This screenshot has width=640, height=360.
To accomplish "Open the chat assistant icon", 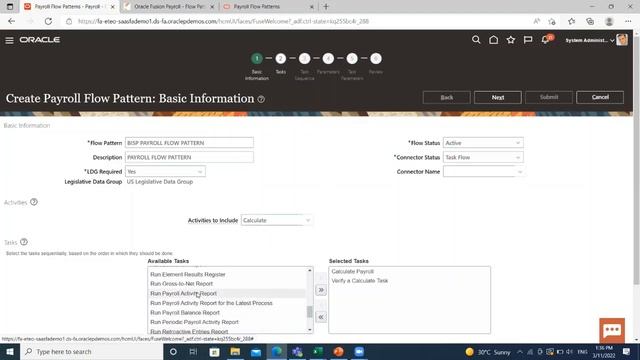I will (612, 330).
